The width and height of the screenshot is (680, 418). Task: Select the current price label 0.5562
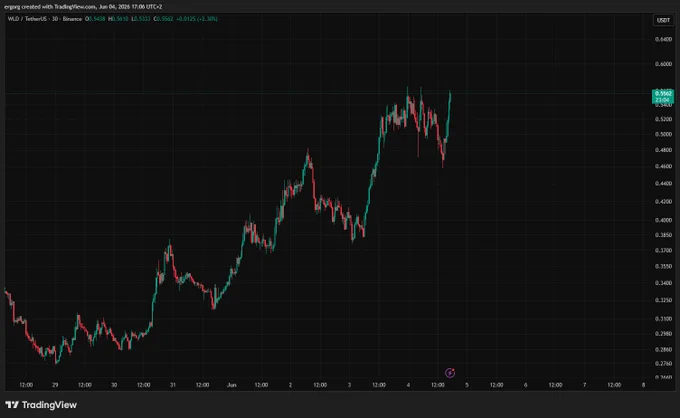click(x=663, y=94)
